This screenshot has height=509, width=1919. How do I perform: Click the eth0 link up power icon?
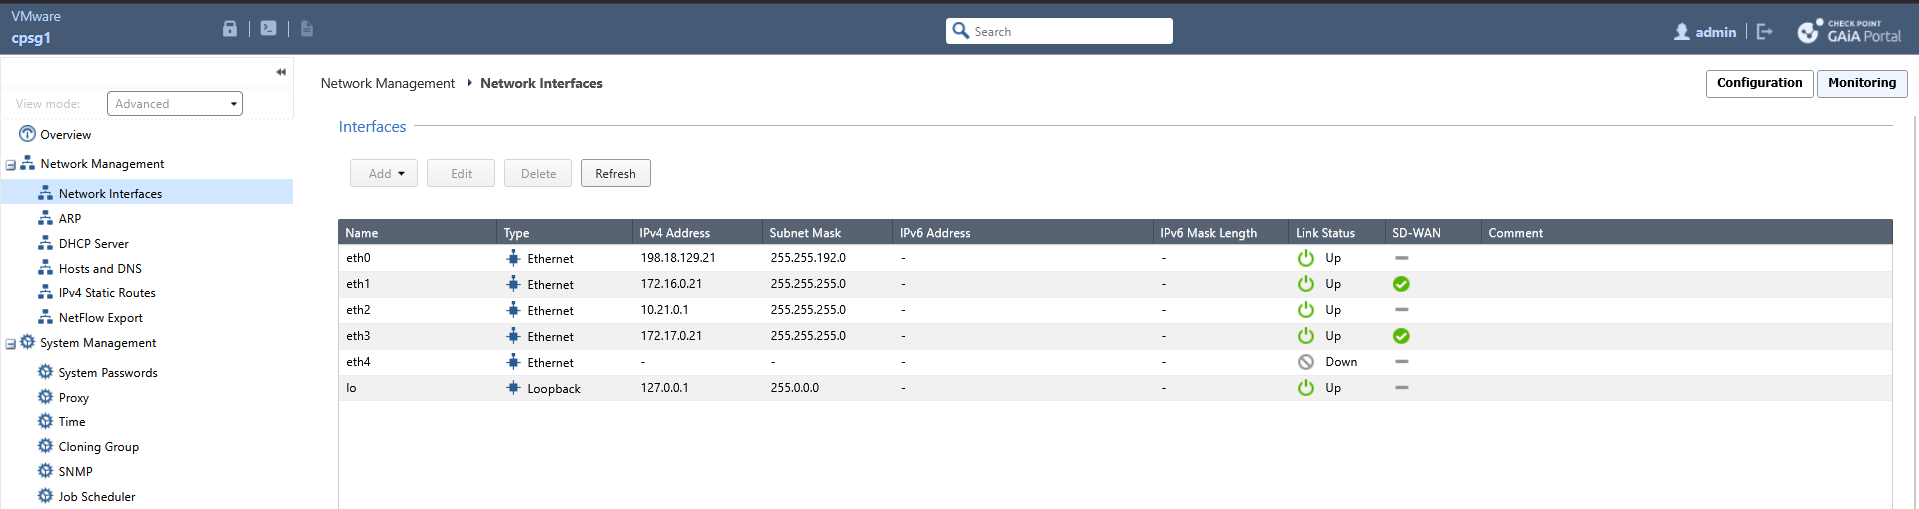coord(1305,258)
